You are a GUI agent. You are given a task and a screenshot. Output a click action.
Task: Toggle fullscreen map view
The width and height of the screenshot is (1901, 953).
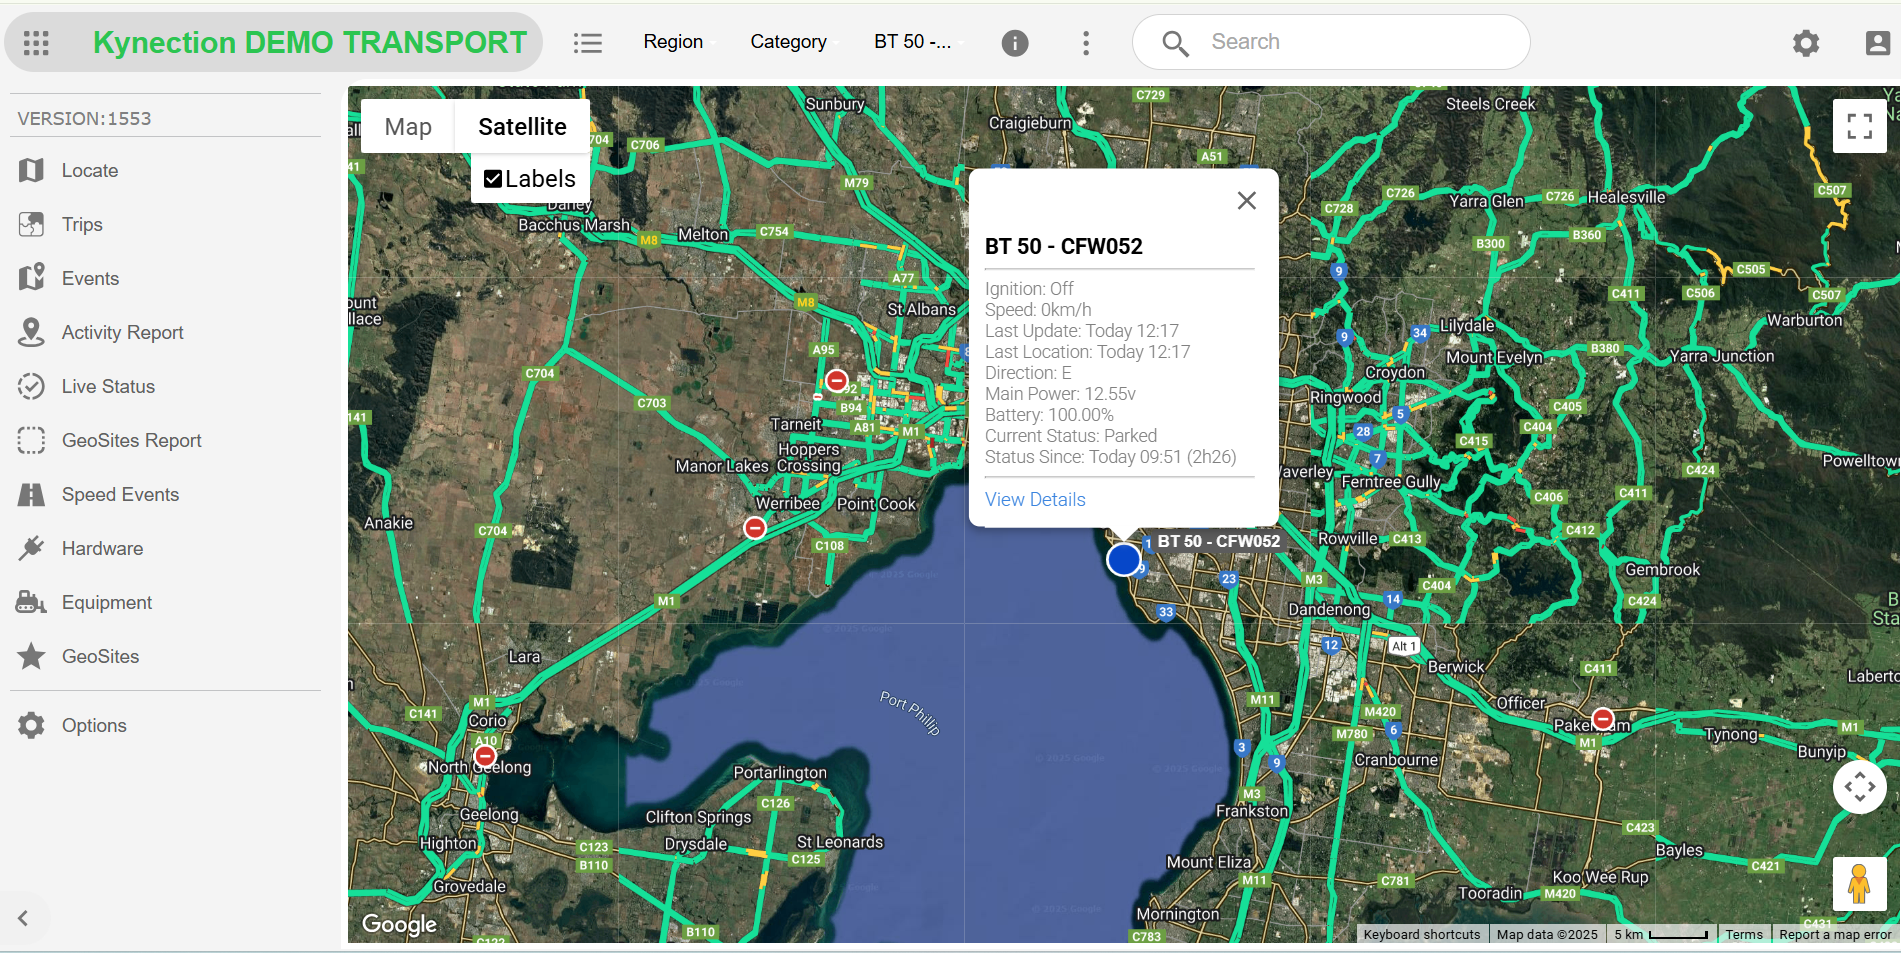1859,126
